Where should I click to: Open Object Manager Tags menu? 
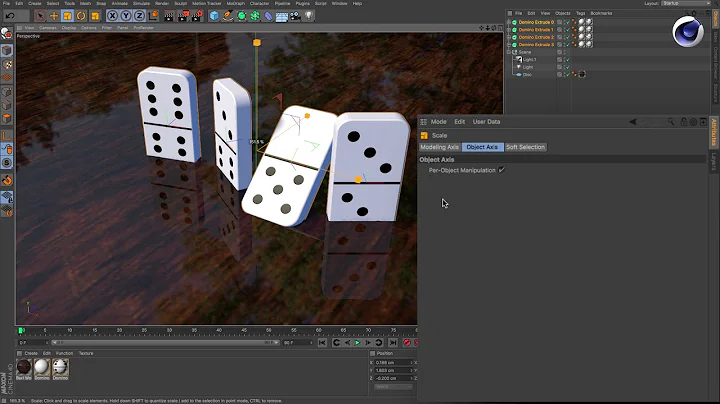tap(580, 13)
